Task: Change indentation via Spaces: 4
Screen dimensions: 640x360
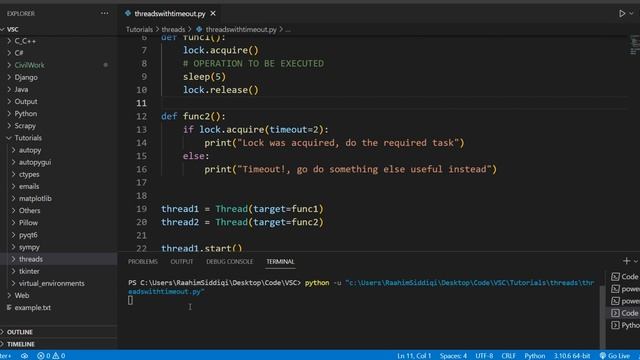Action: [x=453, y=356]
